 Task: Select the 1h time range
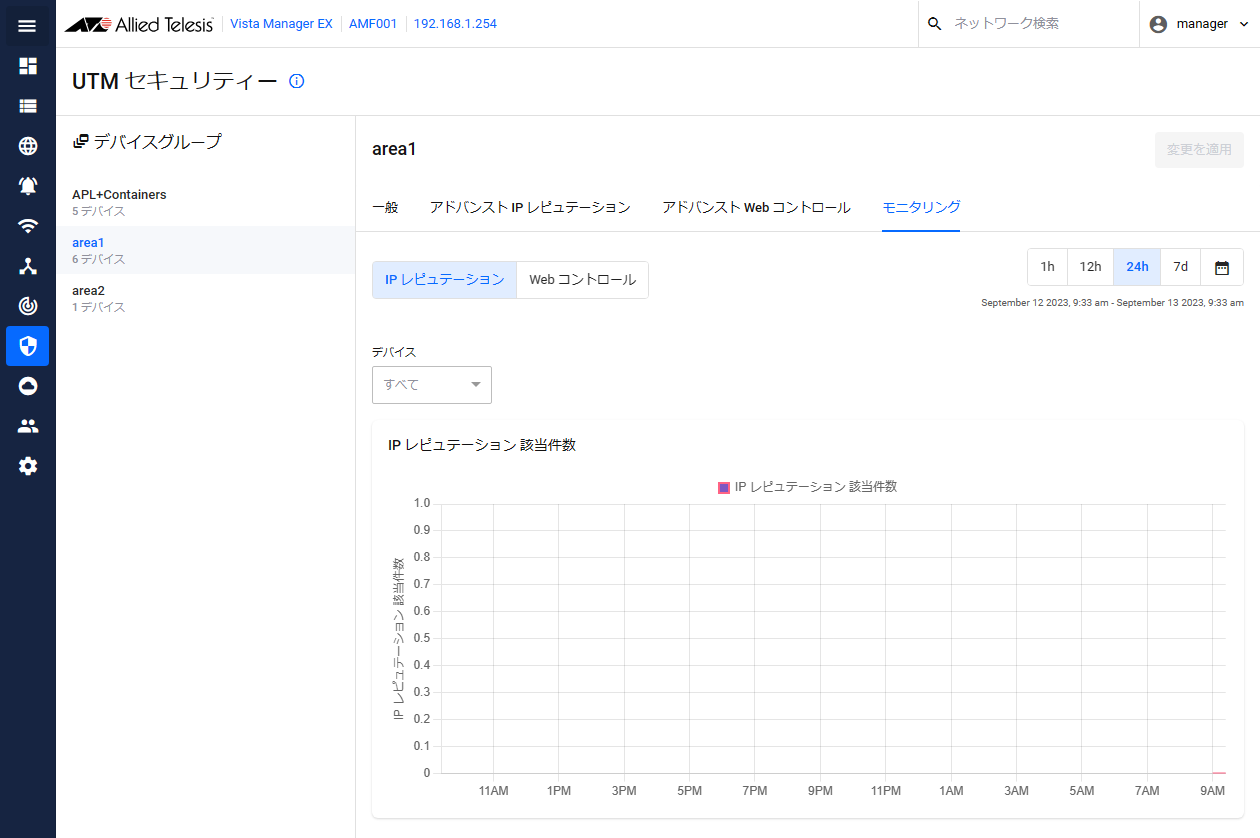pyautogui.click(x=1047, y=267)
